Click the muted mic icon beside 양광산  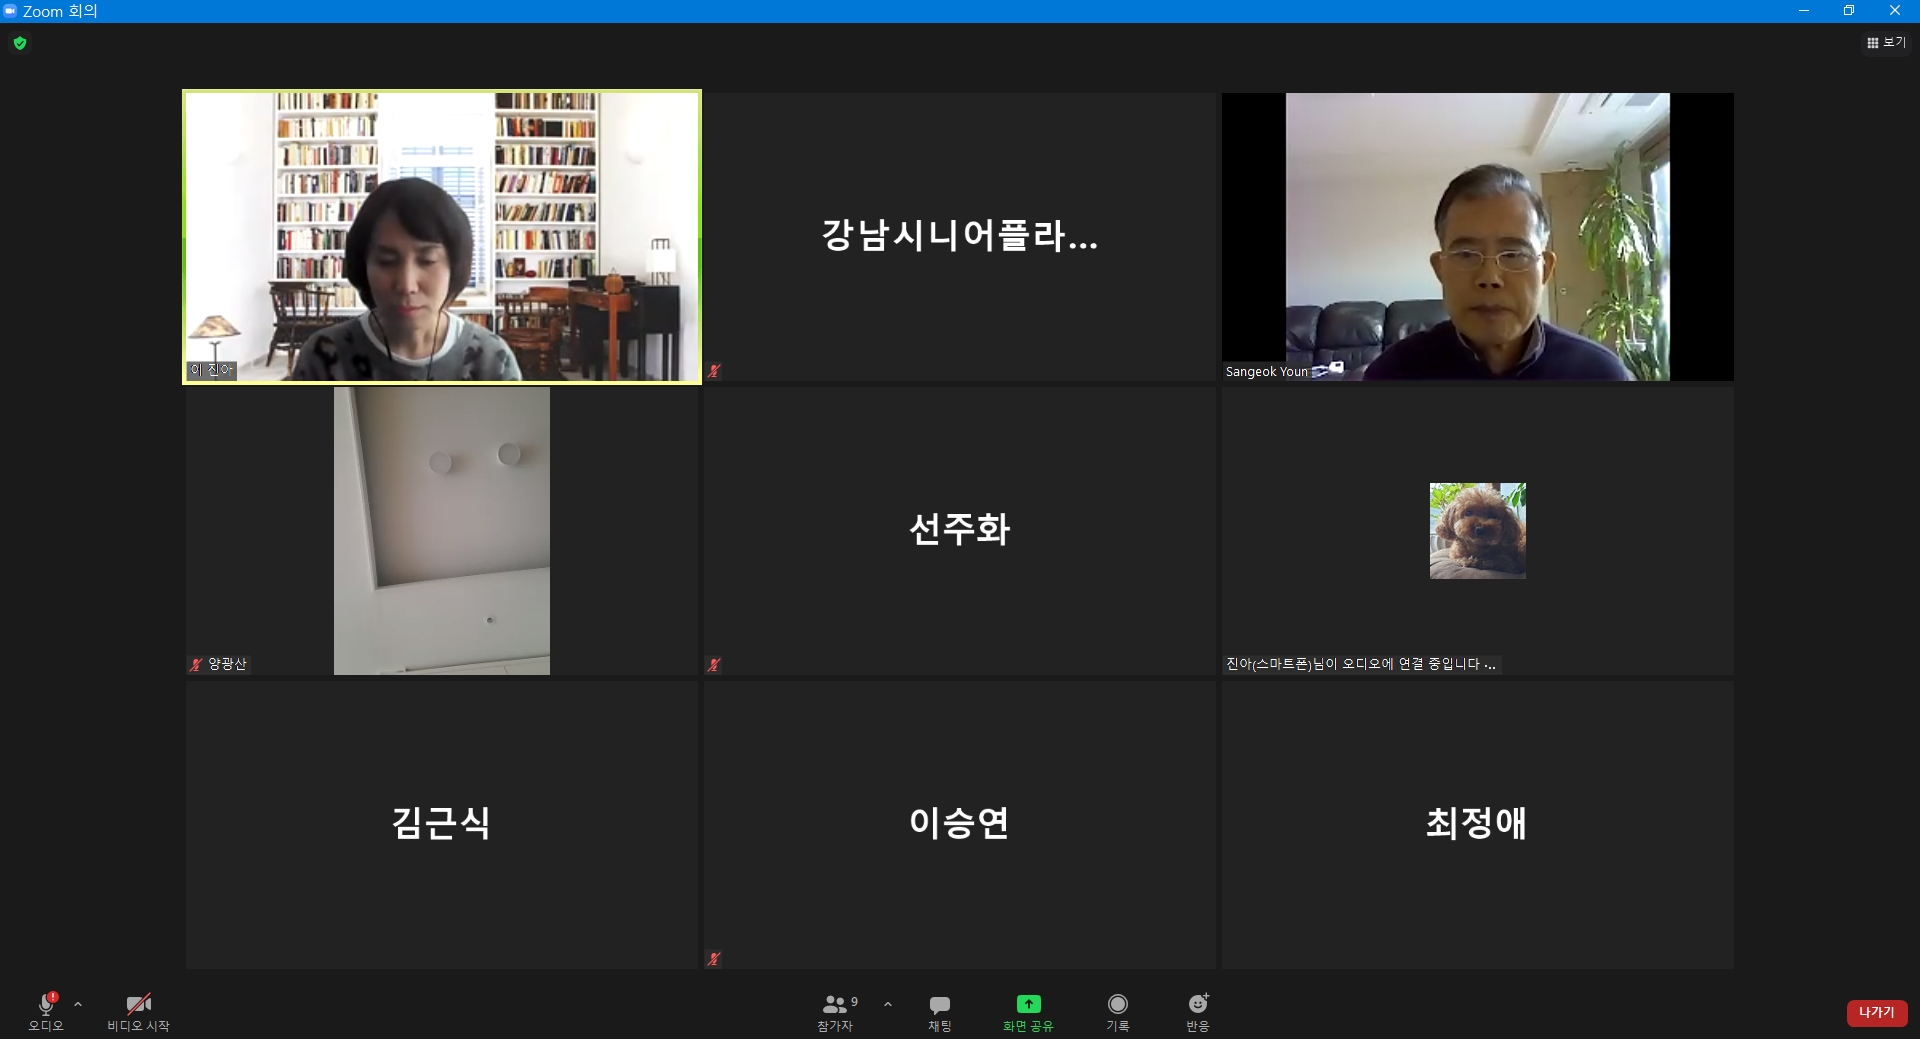(x=196, y=664)
